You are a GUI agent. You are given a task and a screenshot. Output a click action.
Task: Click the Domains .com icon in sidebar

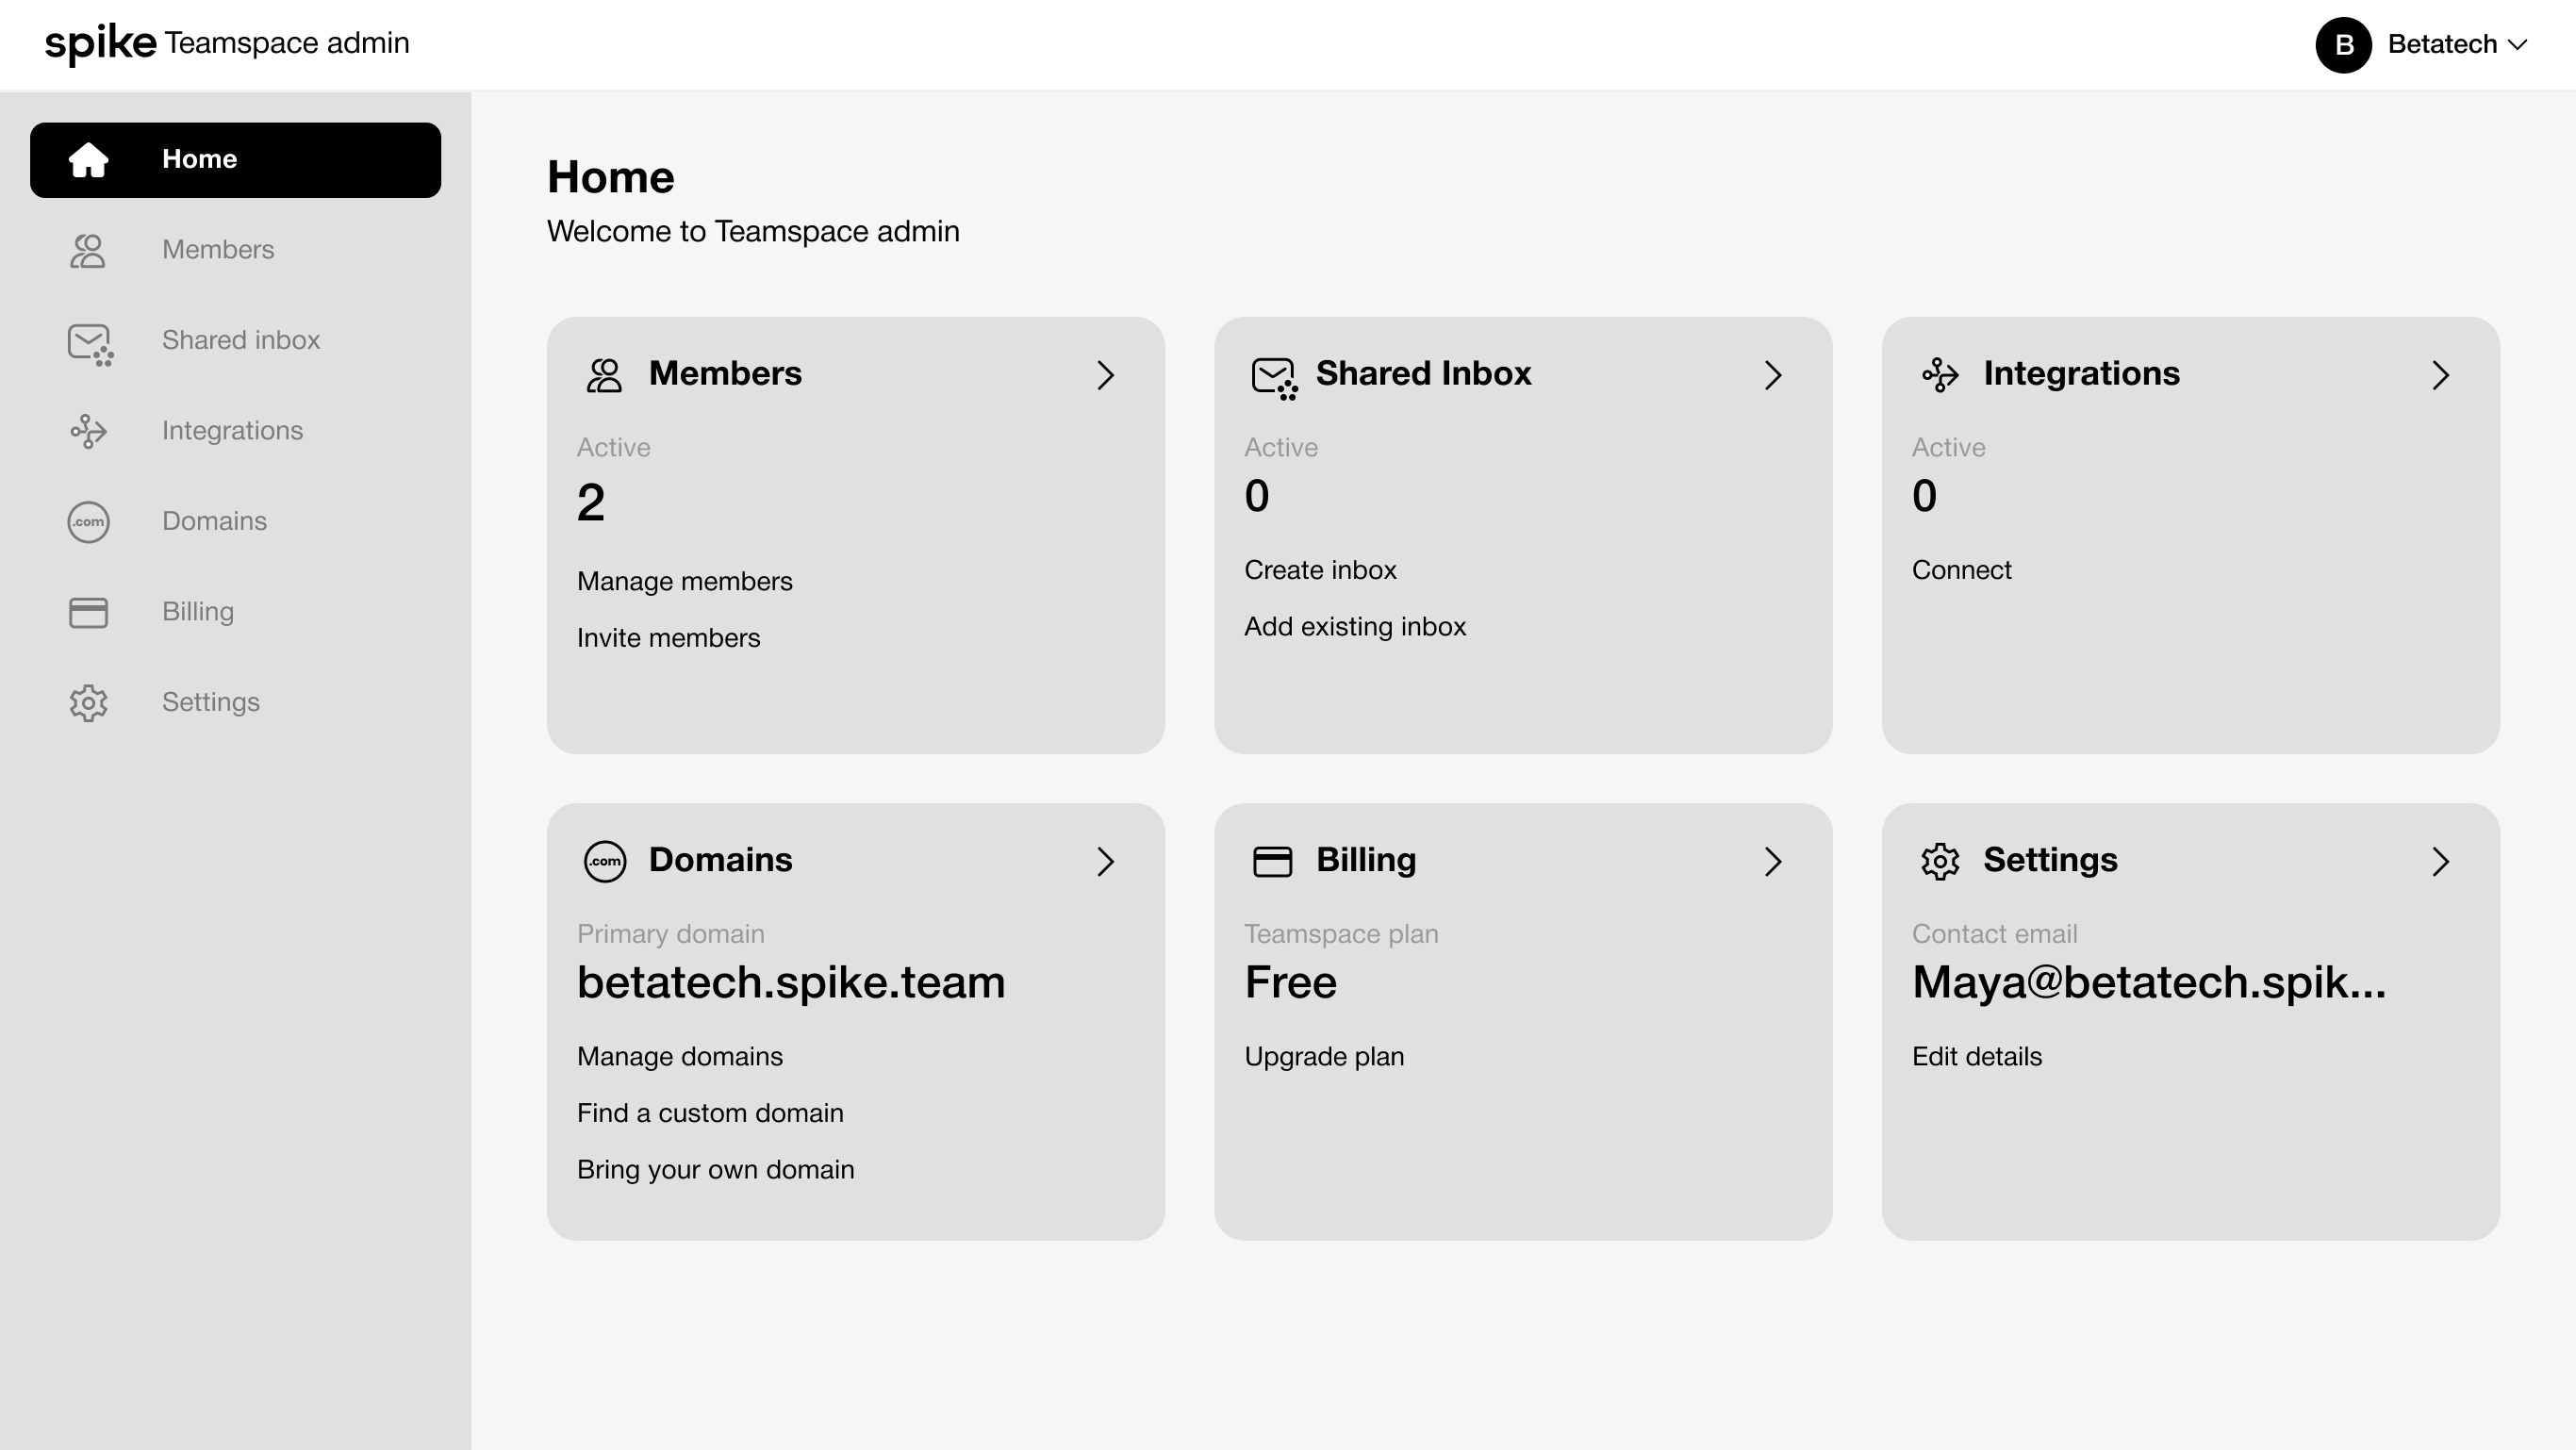click(x=88, y=522)
